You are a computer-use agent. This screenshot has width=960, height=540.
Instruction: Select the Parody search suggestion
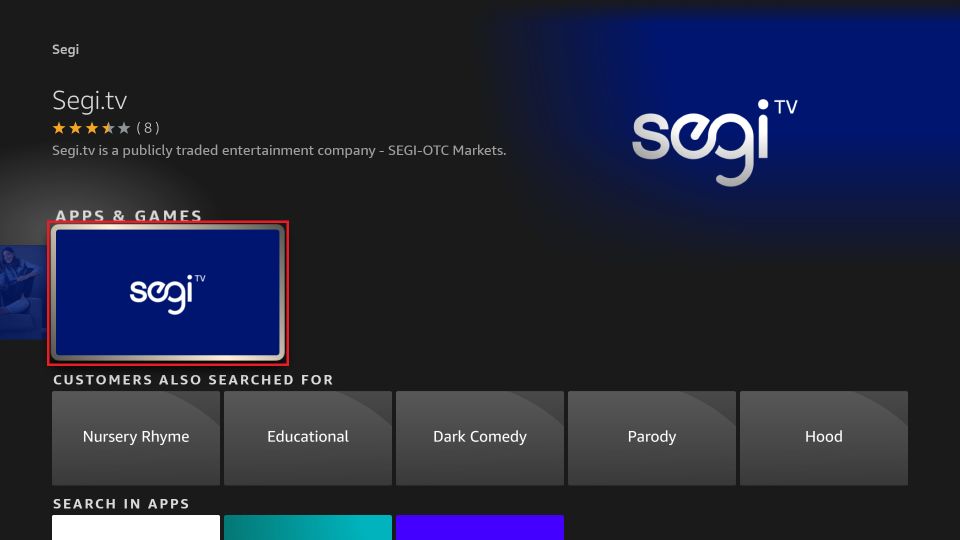(x=652, y=438)
